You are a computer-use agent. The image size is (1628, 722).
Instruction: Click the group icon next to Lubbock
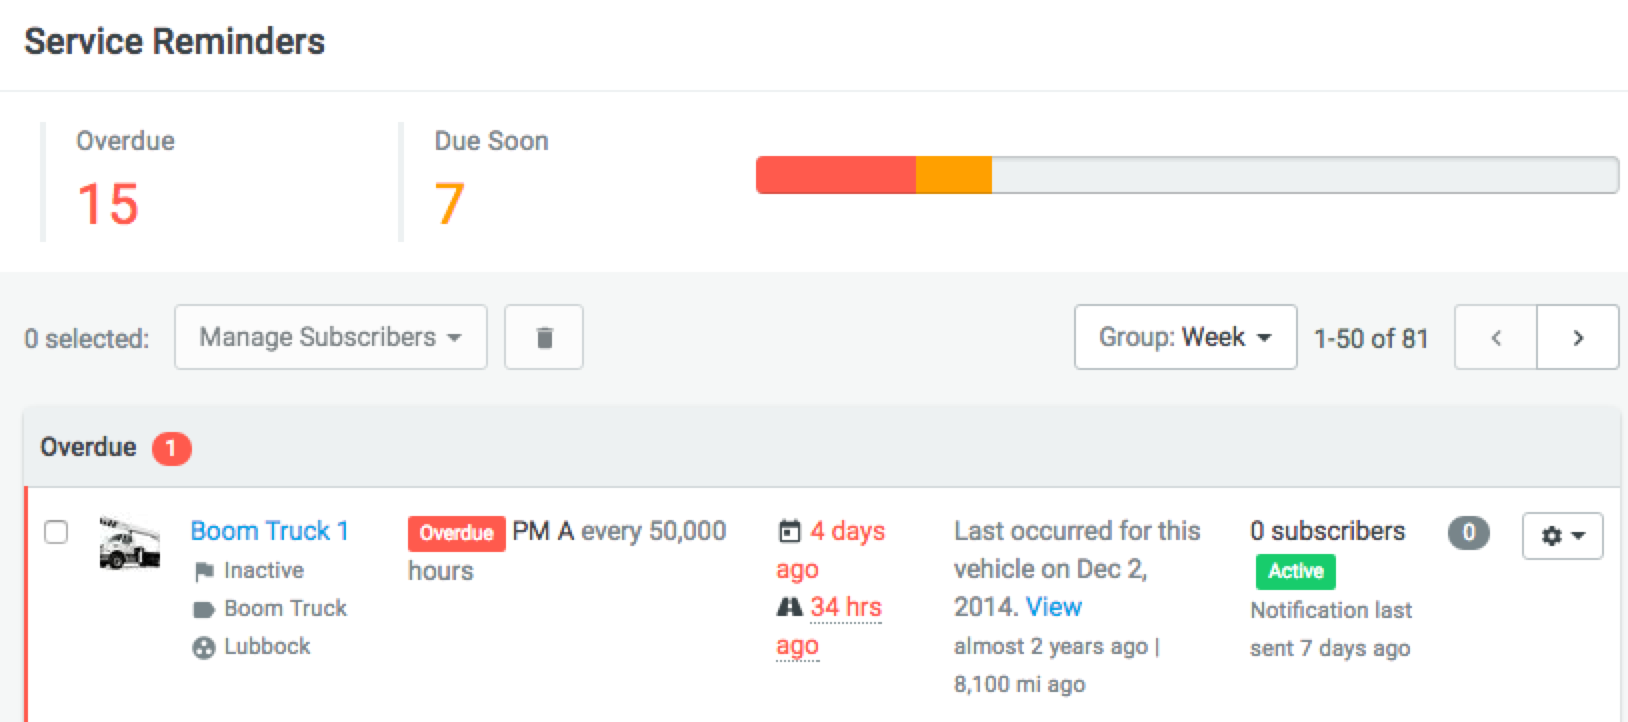click(204, 648)
